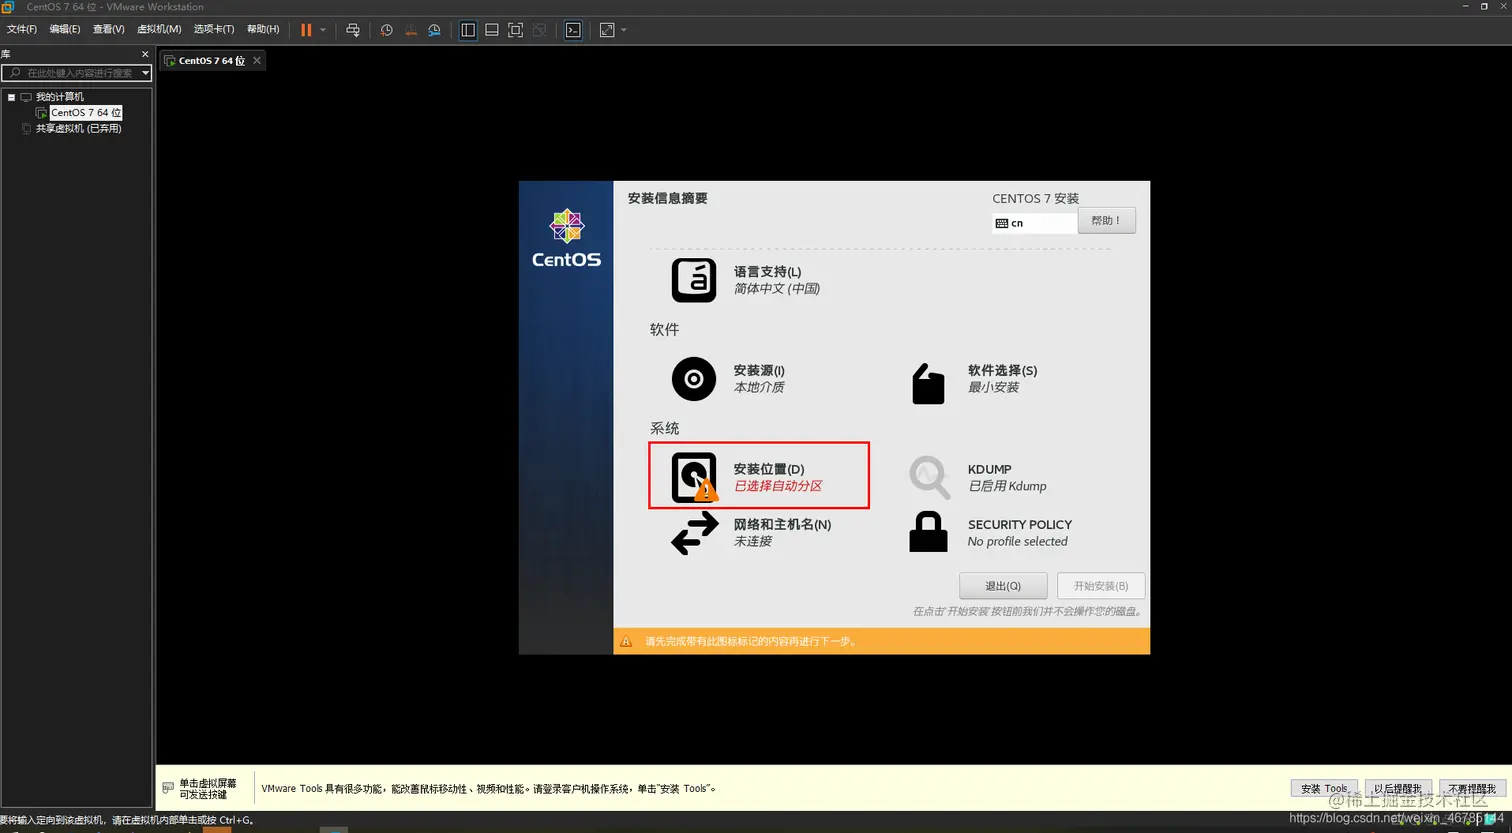The width and height of the screenshot is (1512, 833).
Task: Open the snapshot manager
Action: tap(434, 30)
